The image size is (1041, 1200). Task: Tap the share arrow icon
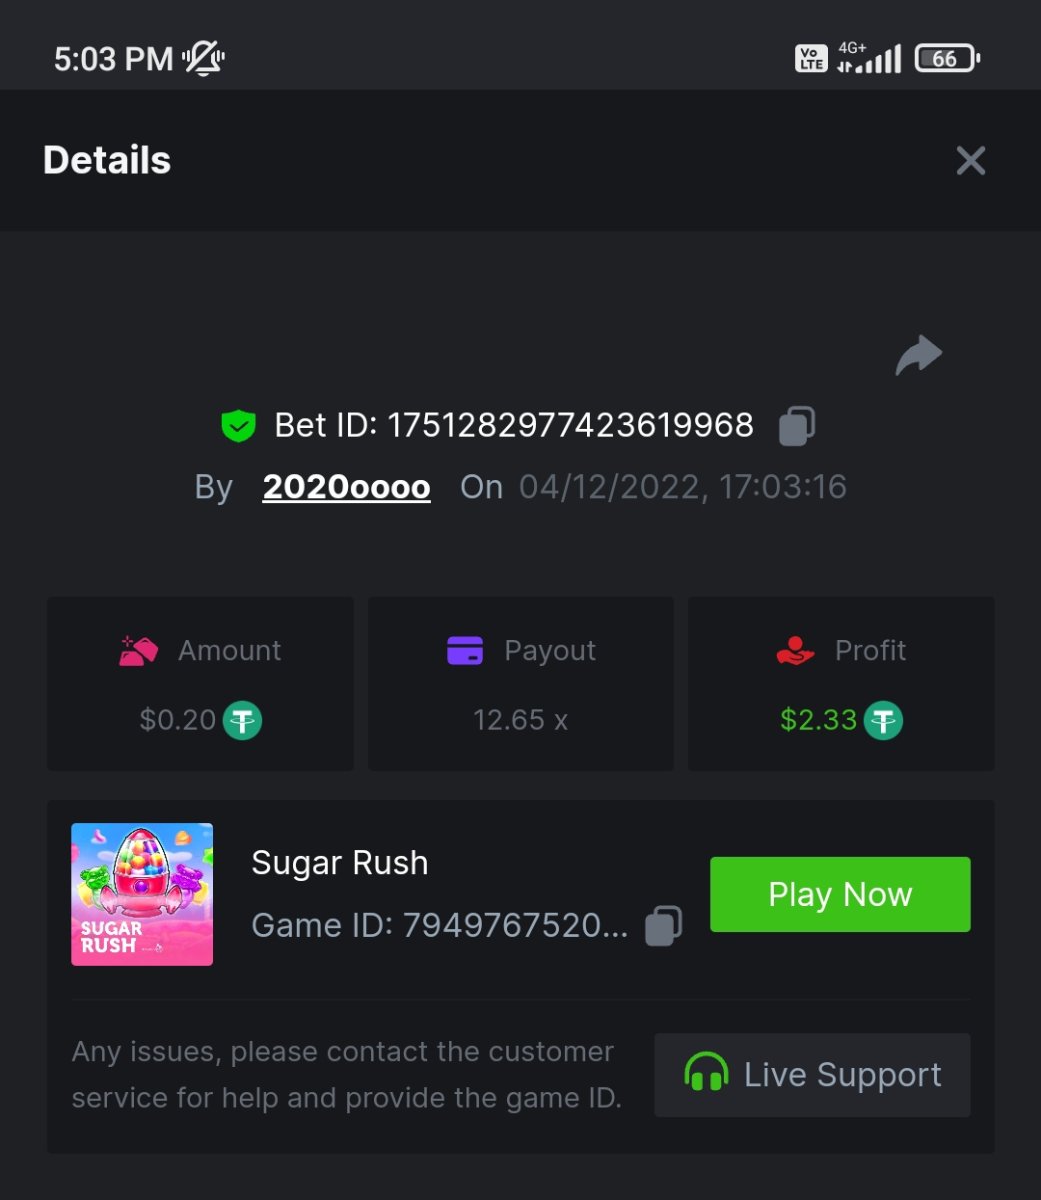[918, 355]
